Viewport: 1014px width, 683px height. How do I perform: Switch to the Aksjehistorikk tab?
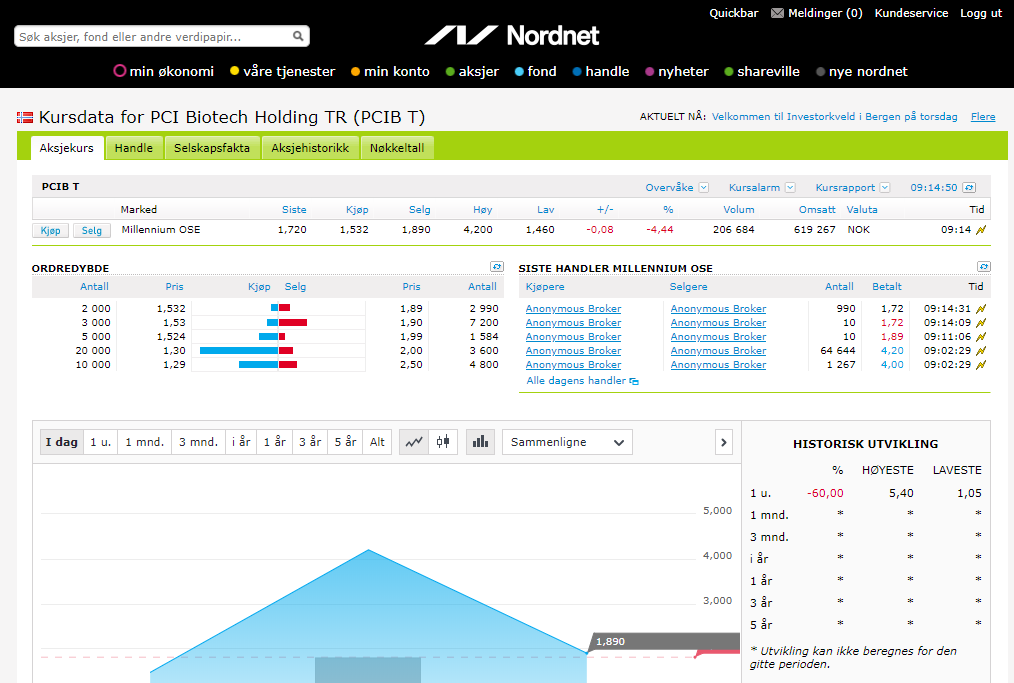(310, 148)
